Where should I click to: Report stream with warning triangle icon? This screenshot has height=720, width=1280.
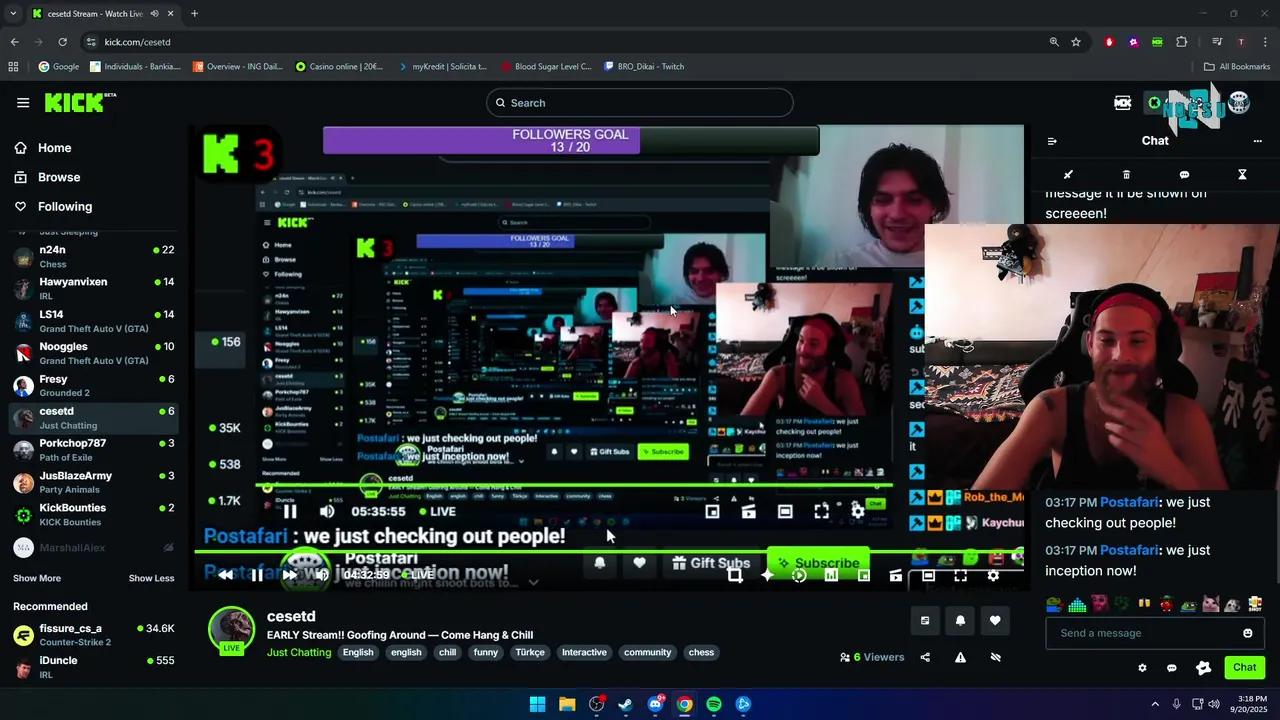click(960, 657)
